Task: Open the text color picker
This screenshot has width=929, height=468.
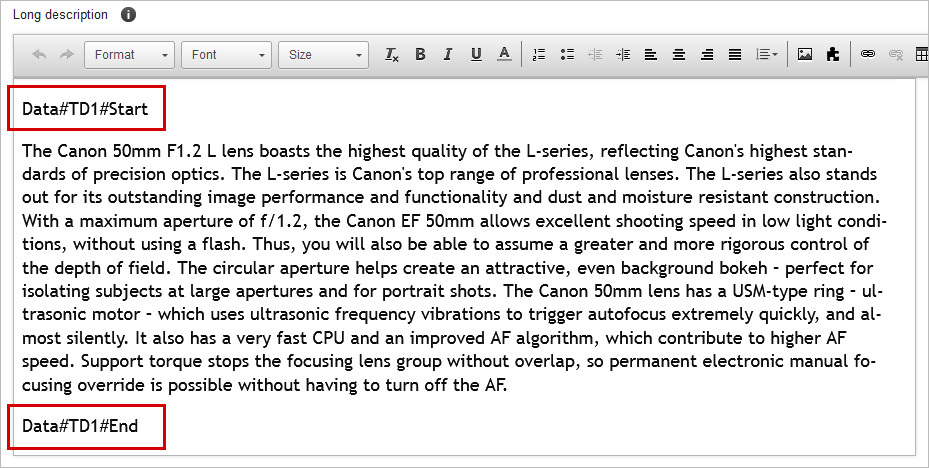Action: click(504, 55)
